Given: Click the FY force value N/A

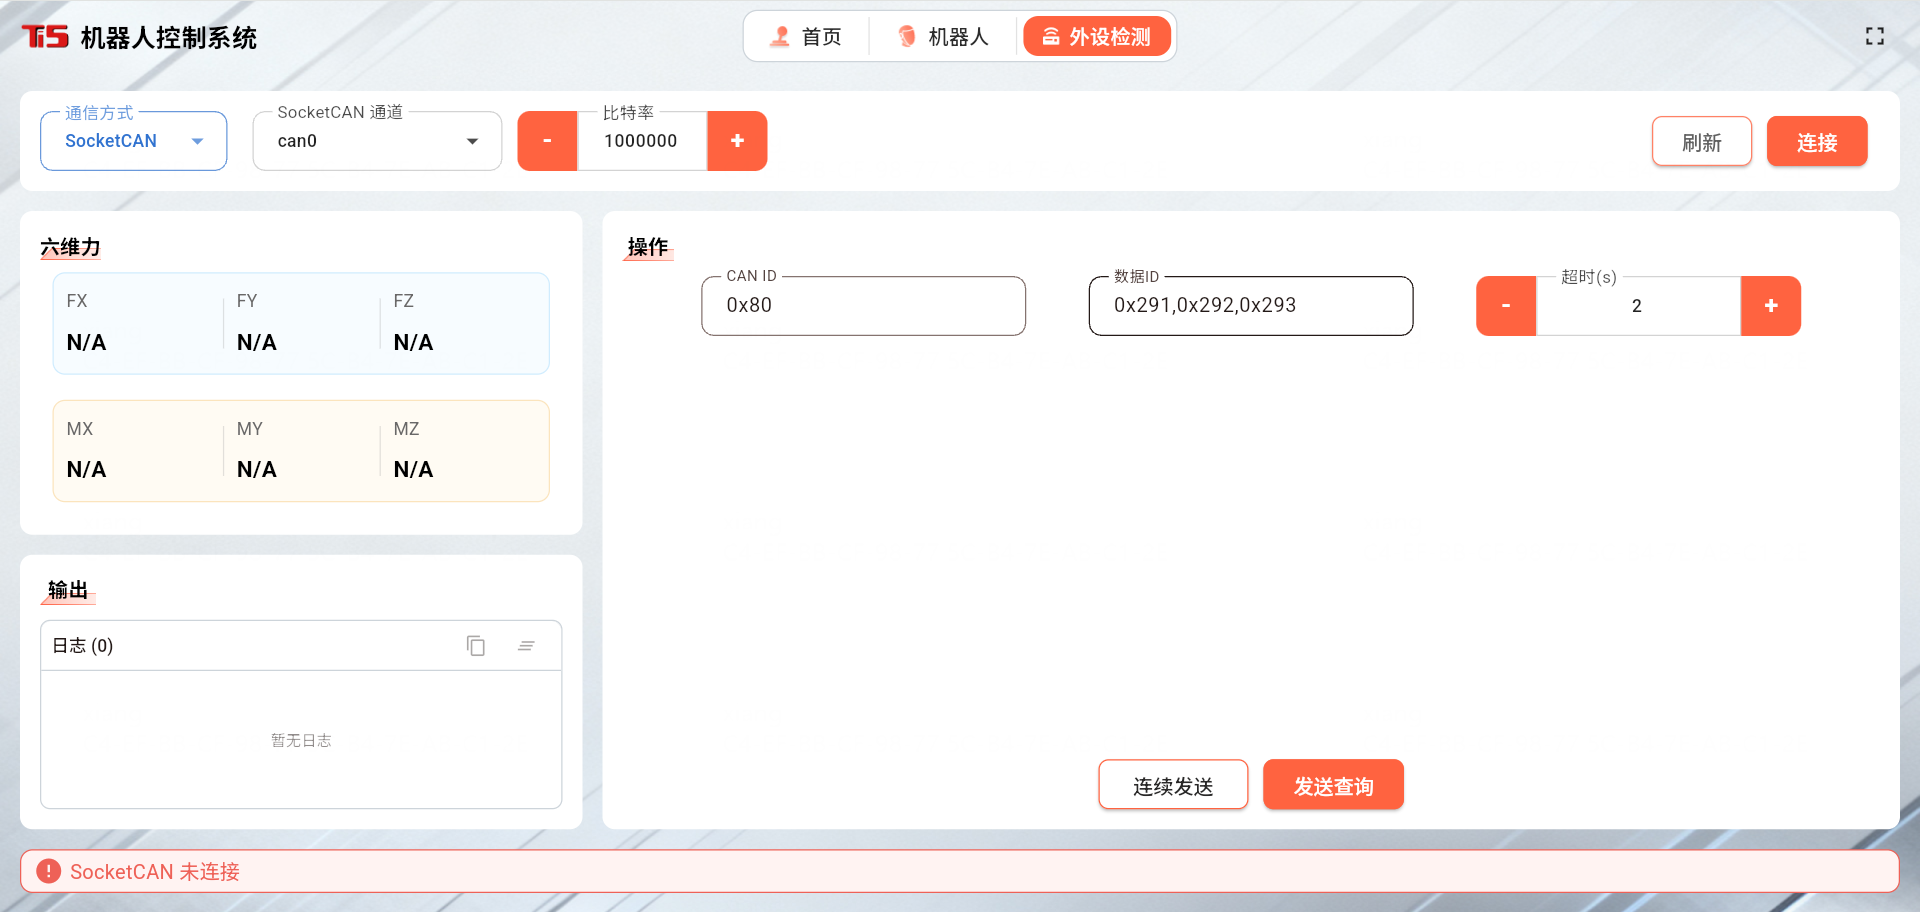Looking at the screenshot, I should click(x=257, y=343).
